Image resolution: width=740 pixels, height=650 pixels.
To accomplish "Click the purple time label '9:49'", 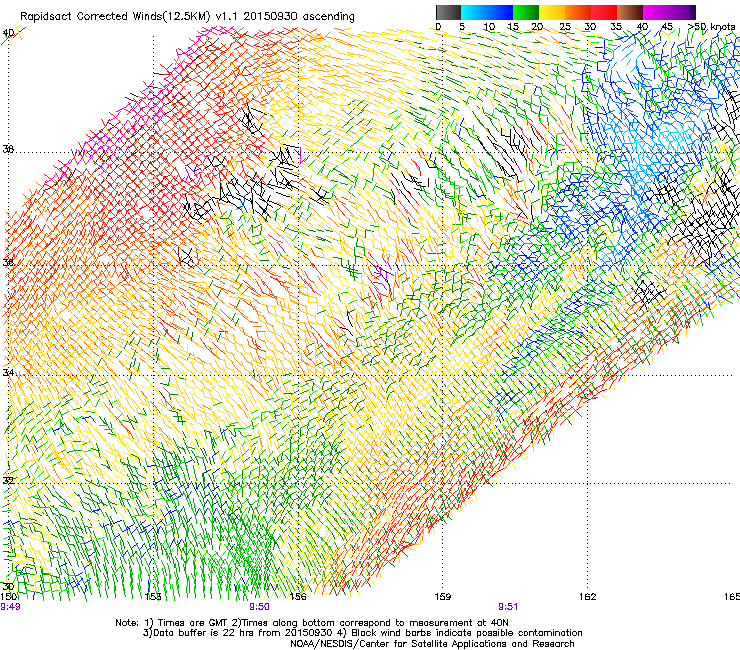I will click(x=10, y=607).
